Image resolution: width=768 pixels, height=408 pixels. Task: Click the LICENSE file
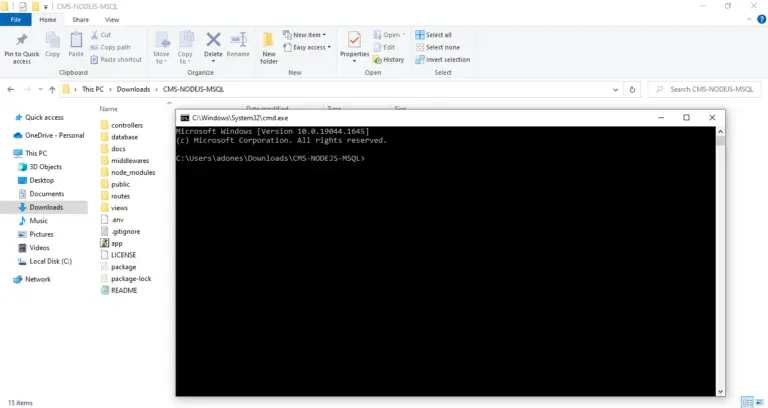tap(119, 255)
